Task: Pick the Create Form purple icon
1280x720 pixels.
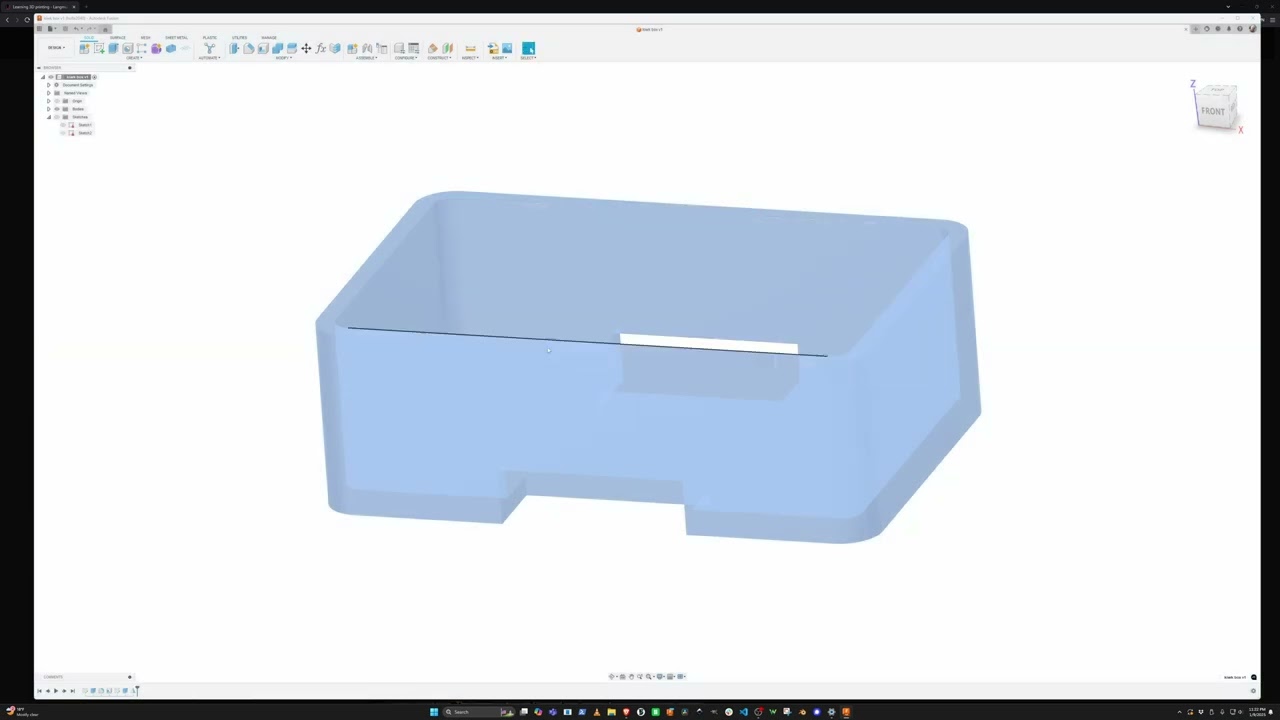Action: (x=156, y=48)
